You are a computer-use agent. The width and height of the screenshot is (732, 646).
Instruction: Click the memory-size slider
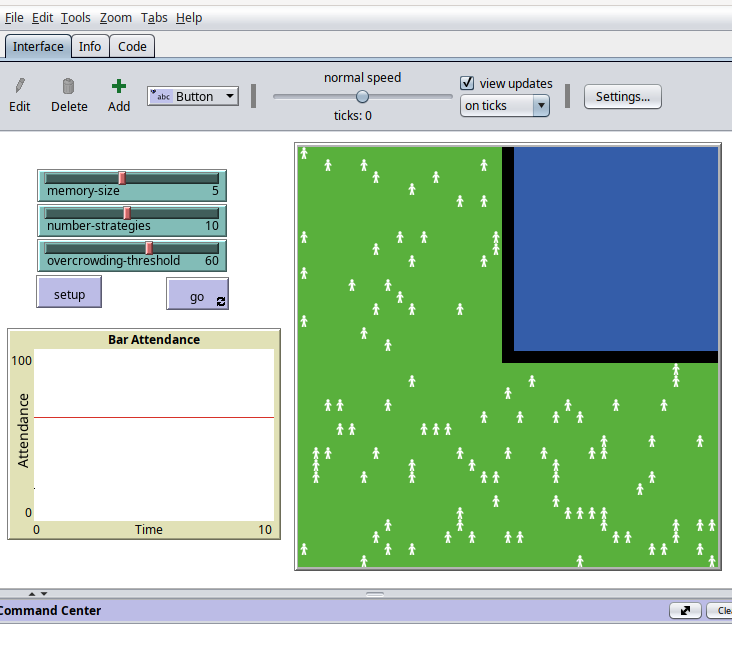[132, 185]
